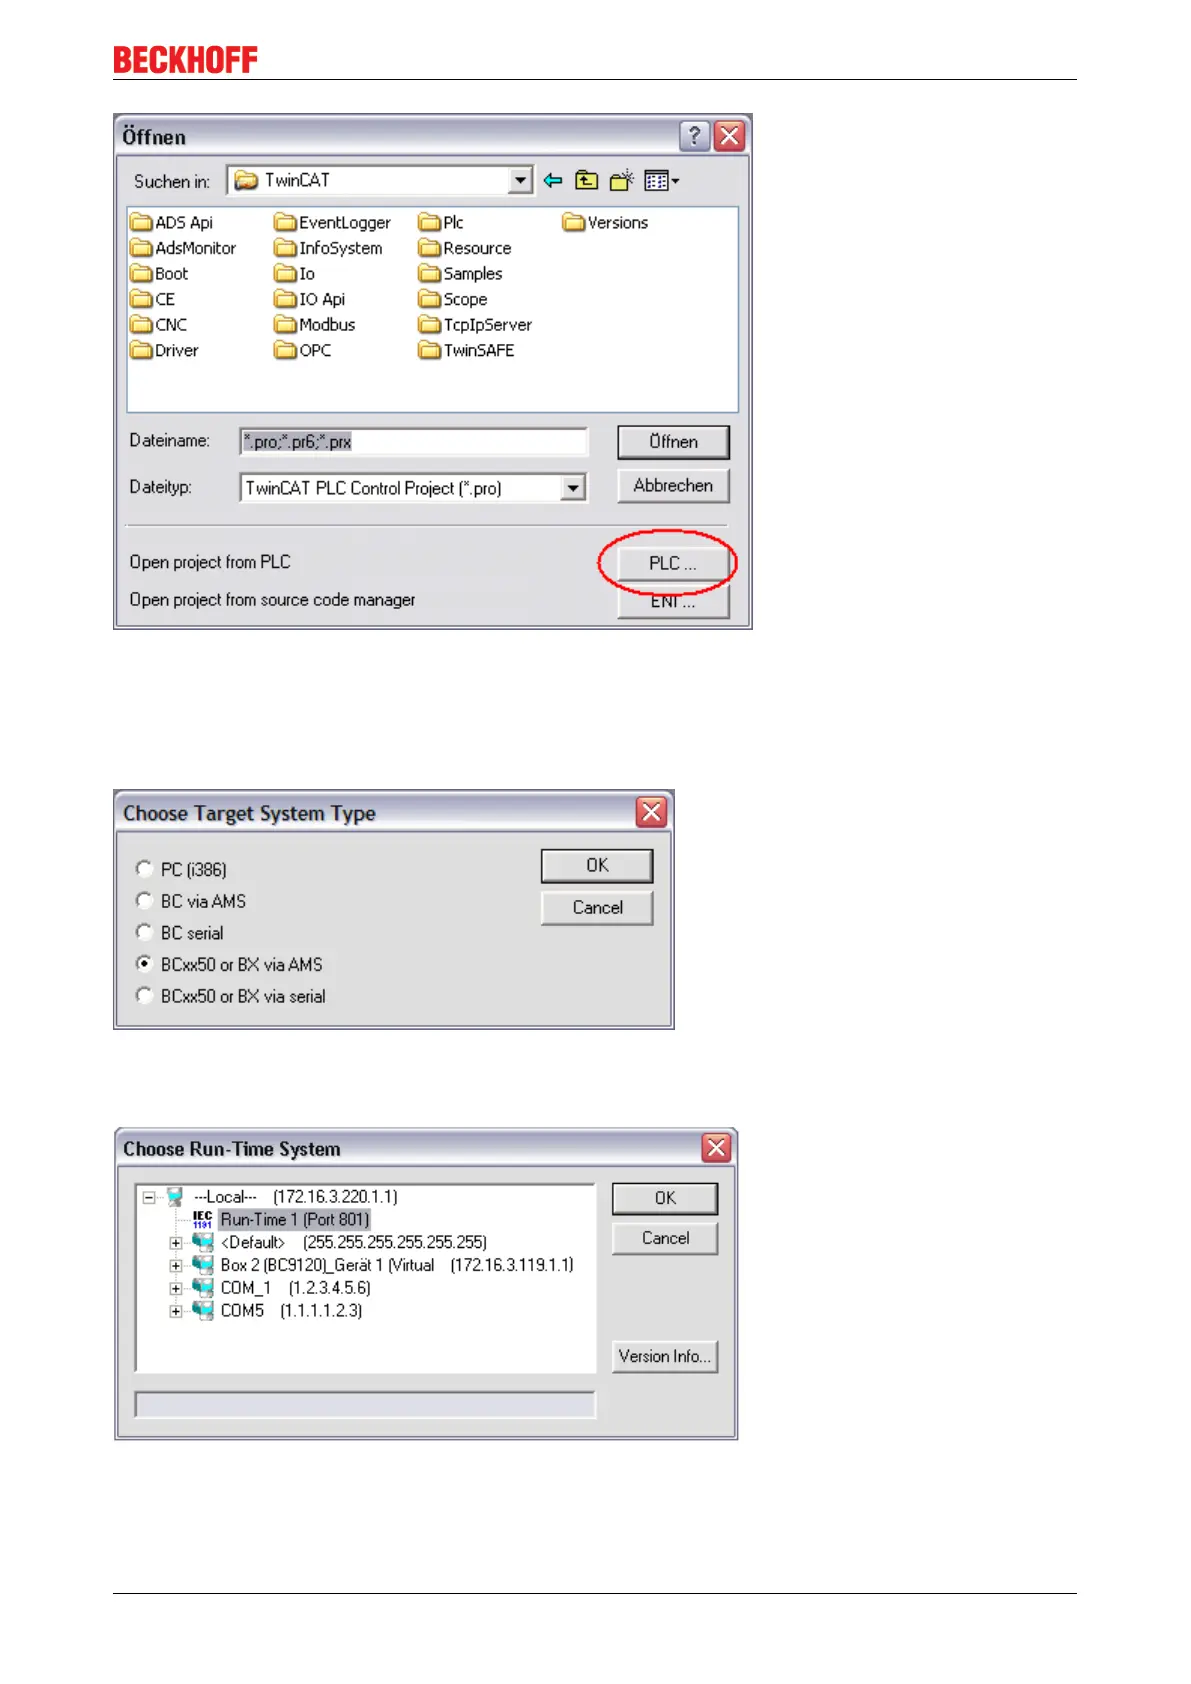The width and height of the screenshot is (1191, 1684).
Task: Open the Modbus folder
Action: click(x=315, y=324)
